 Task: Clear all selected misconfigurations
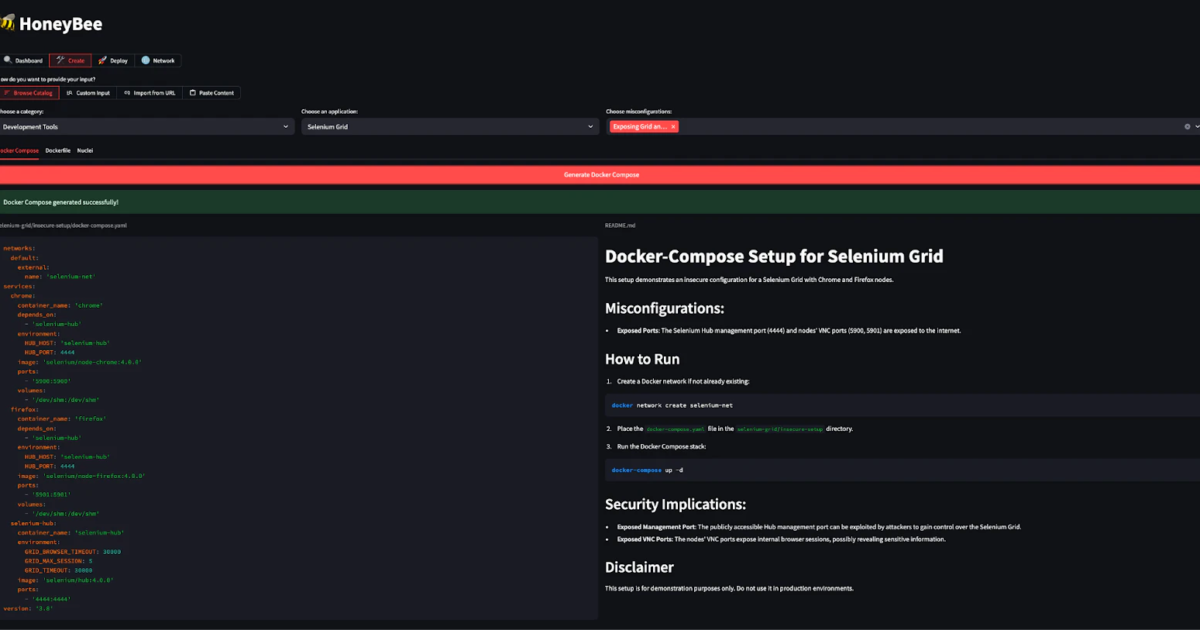pyautogui.click(x=1187, y=127)
